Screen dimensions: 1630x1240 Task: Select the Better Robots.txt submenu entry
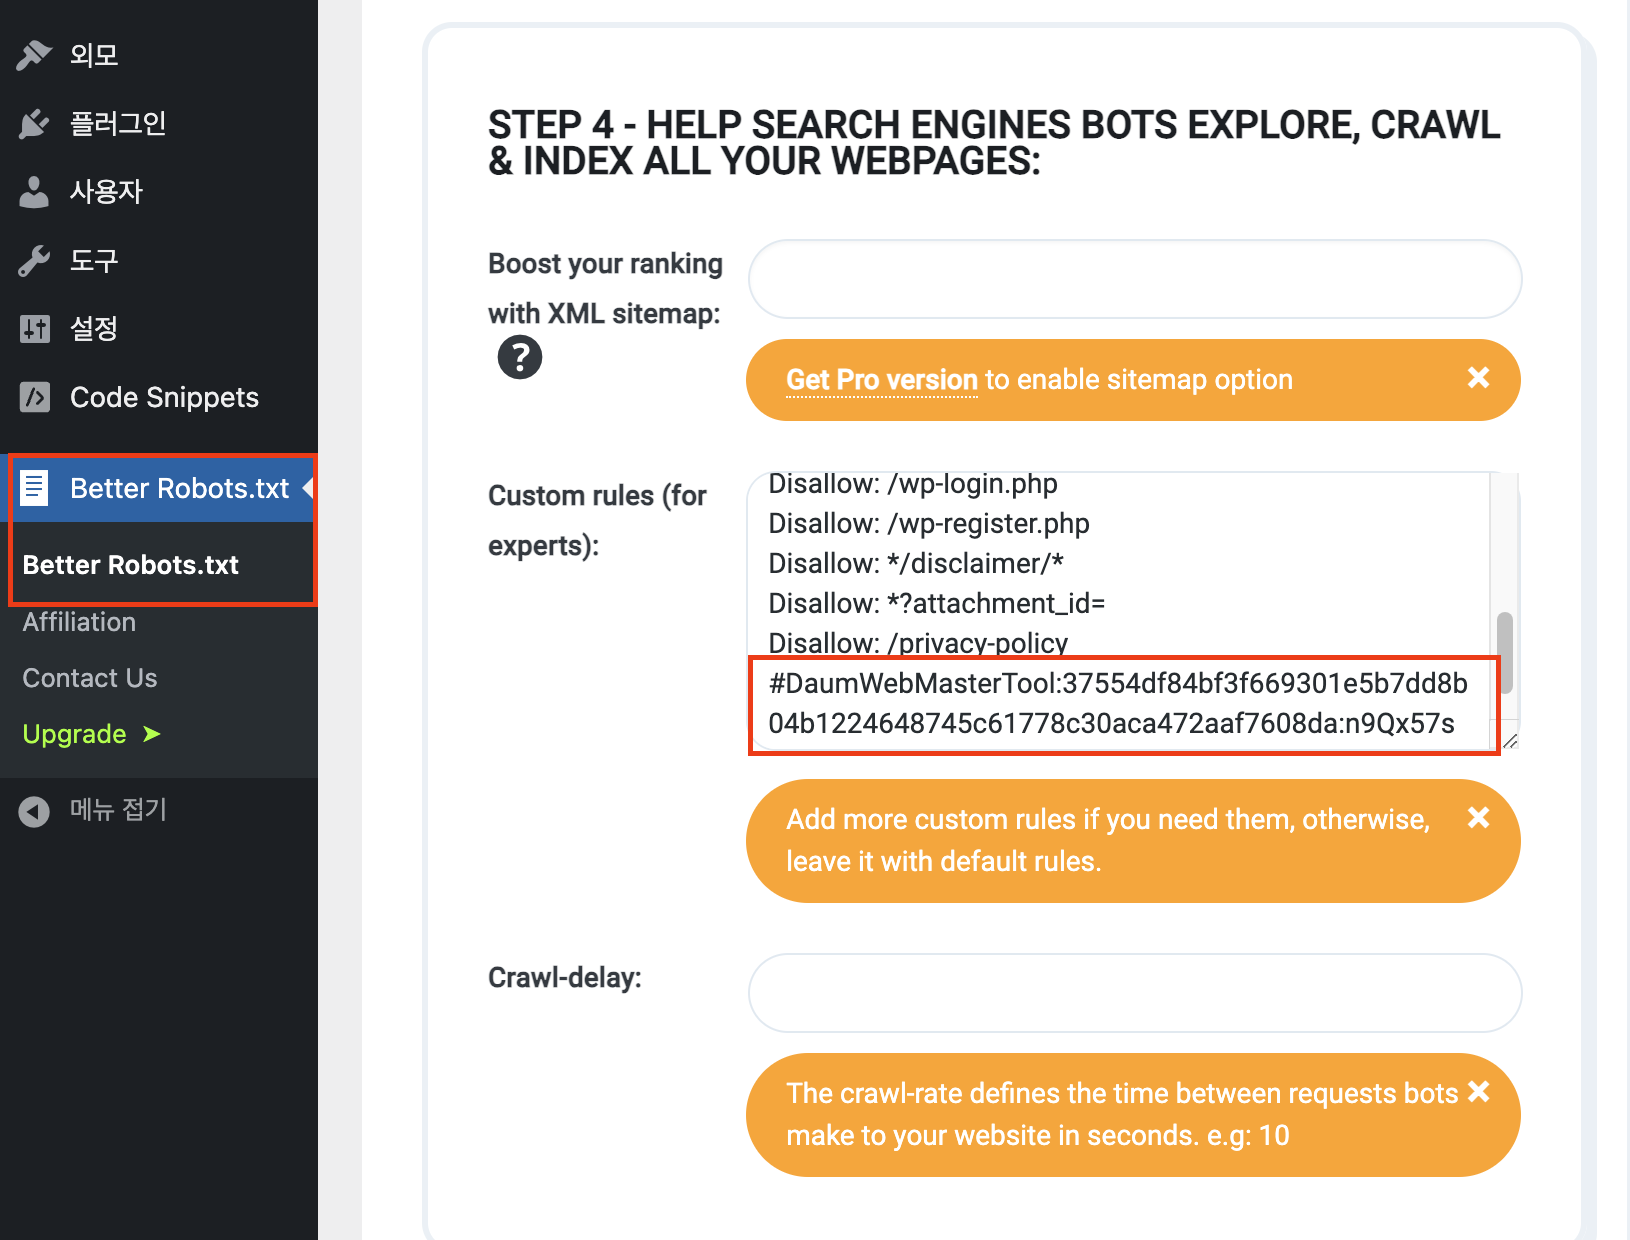[130, 565]
